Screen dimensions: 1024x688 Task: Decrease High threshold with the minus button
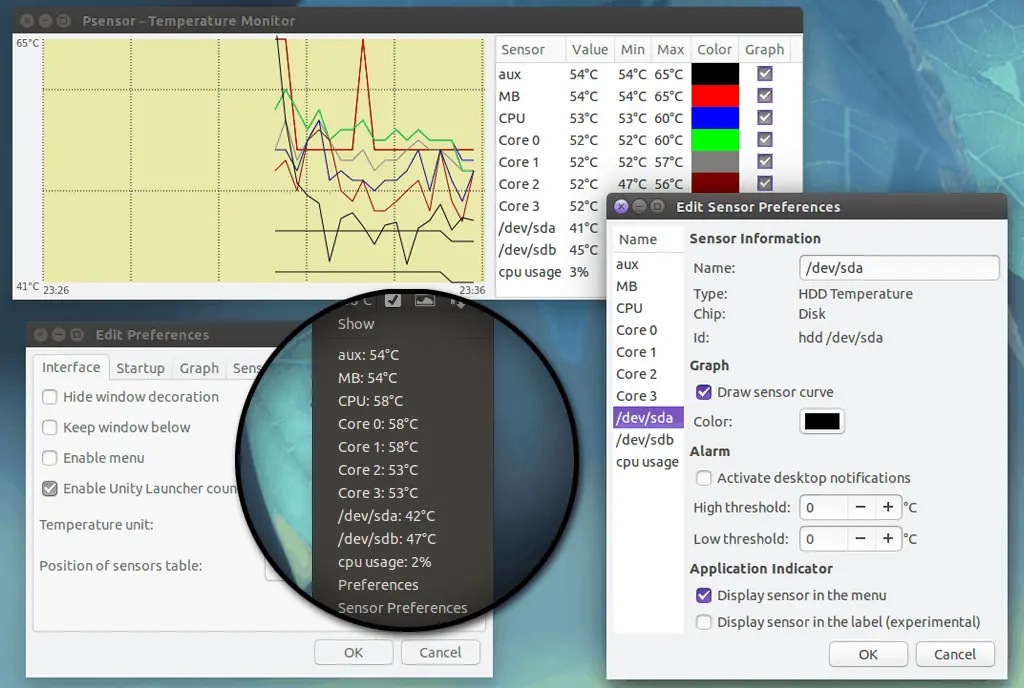tap(860, 508)
